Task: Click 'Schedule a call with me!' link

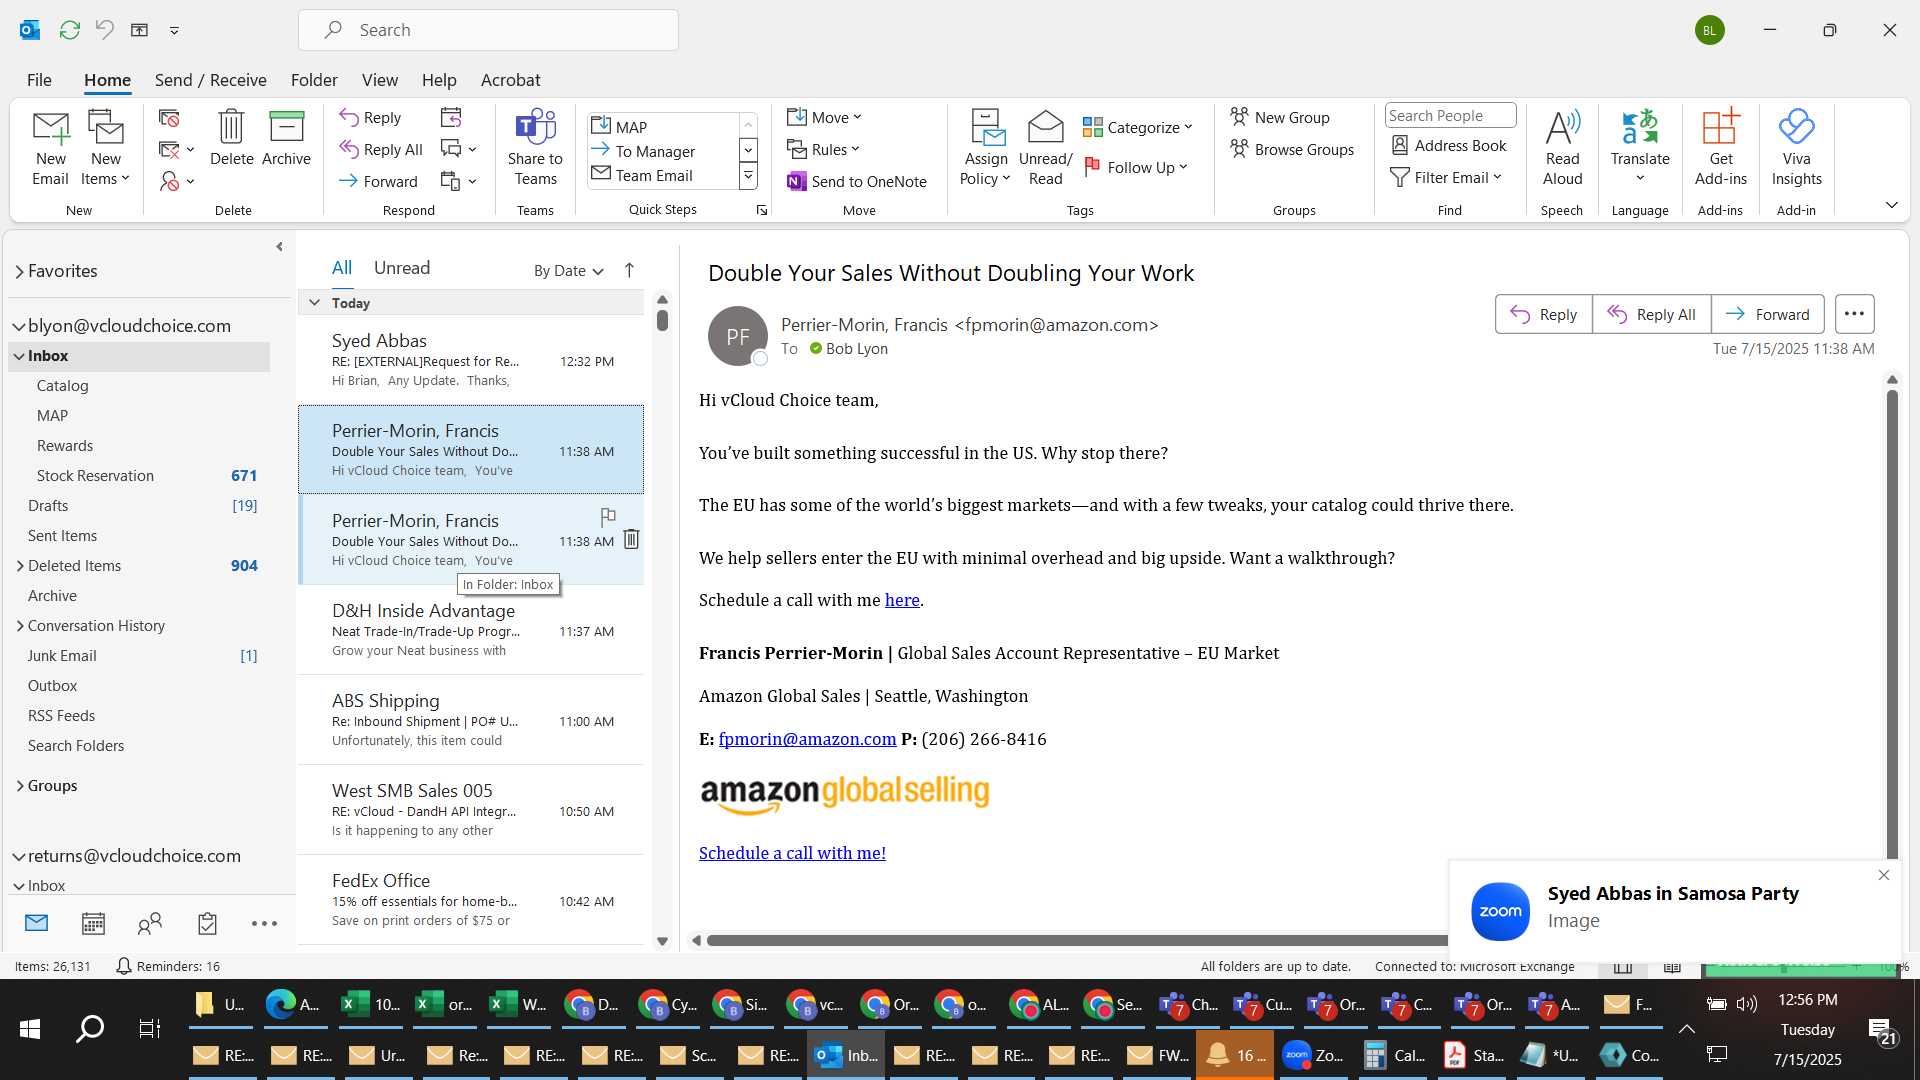Action: click(792, 853)
